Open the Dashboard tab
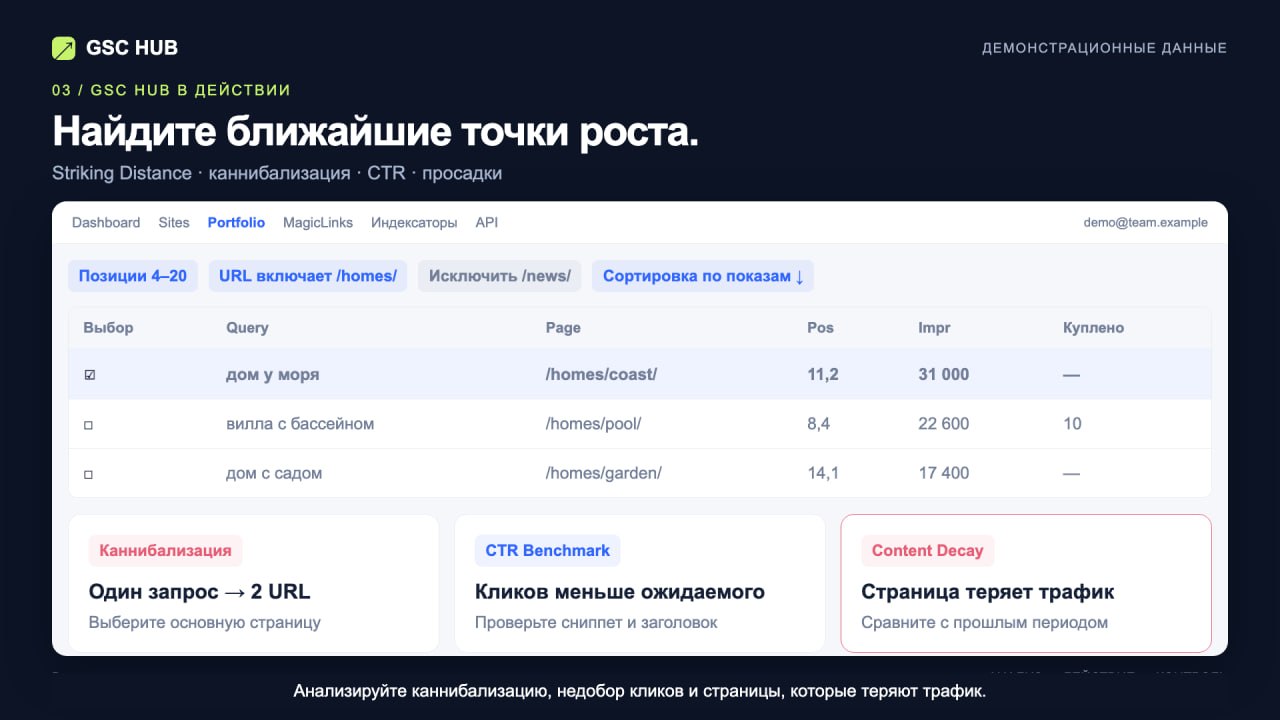The image size is (1280, 720). [106, 223]
